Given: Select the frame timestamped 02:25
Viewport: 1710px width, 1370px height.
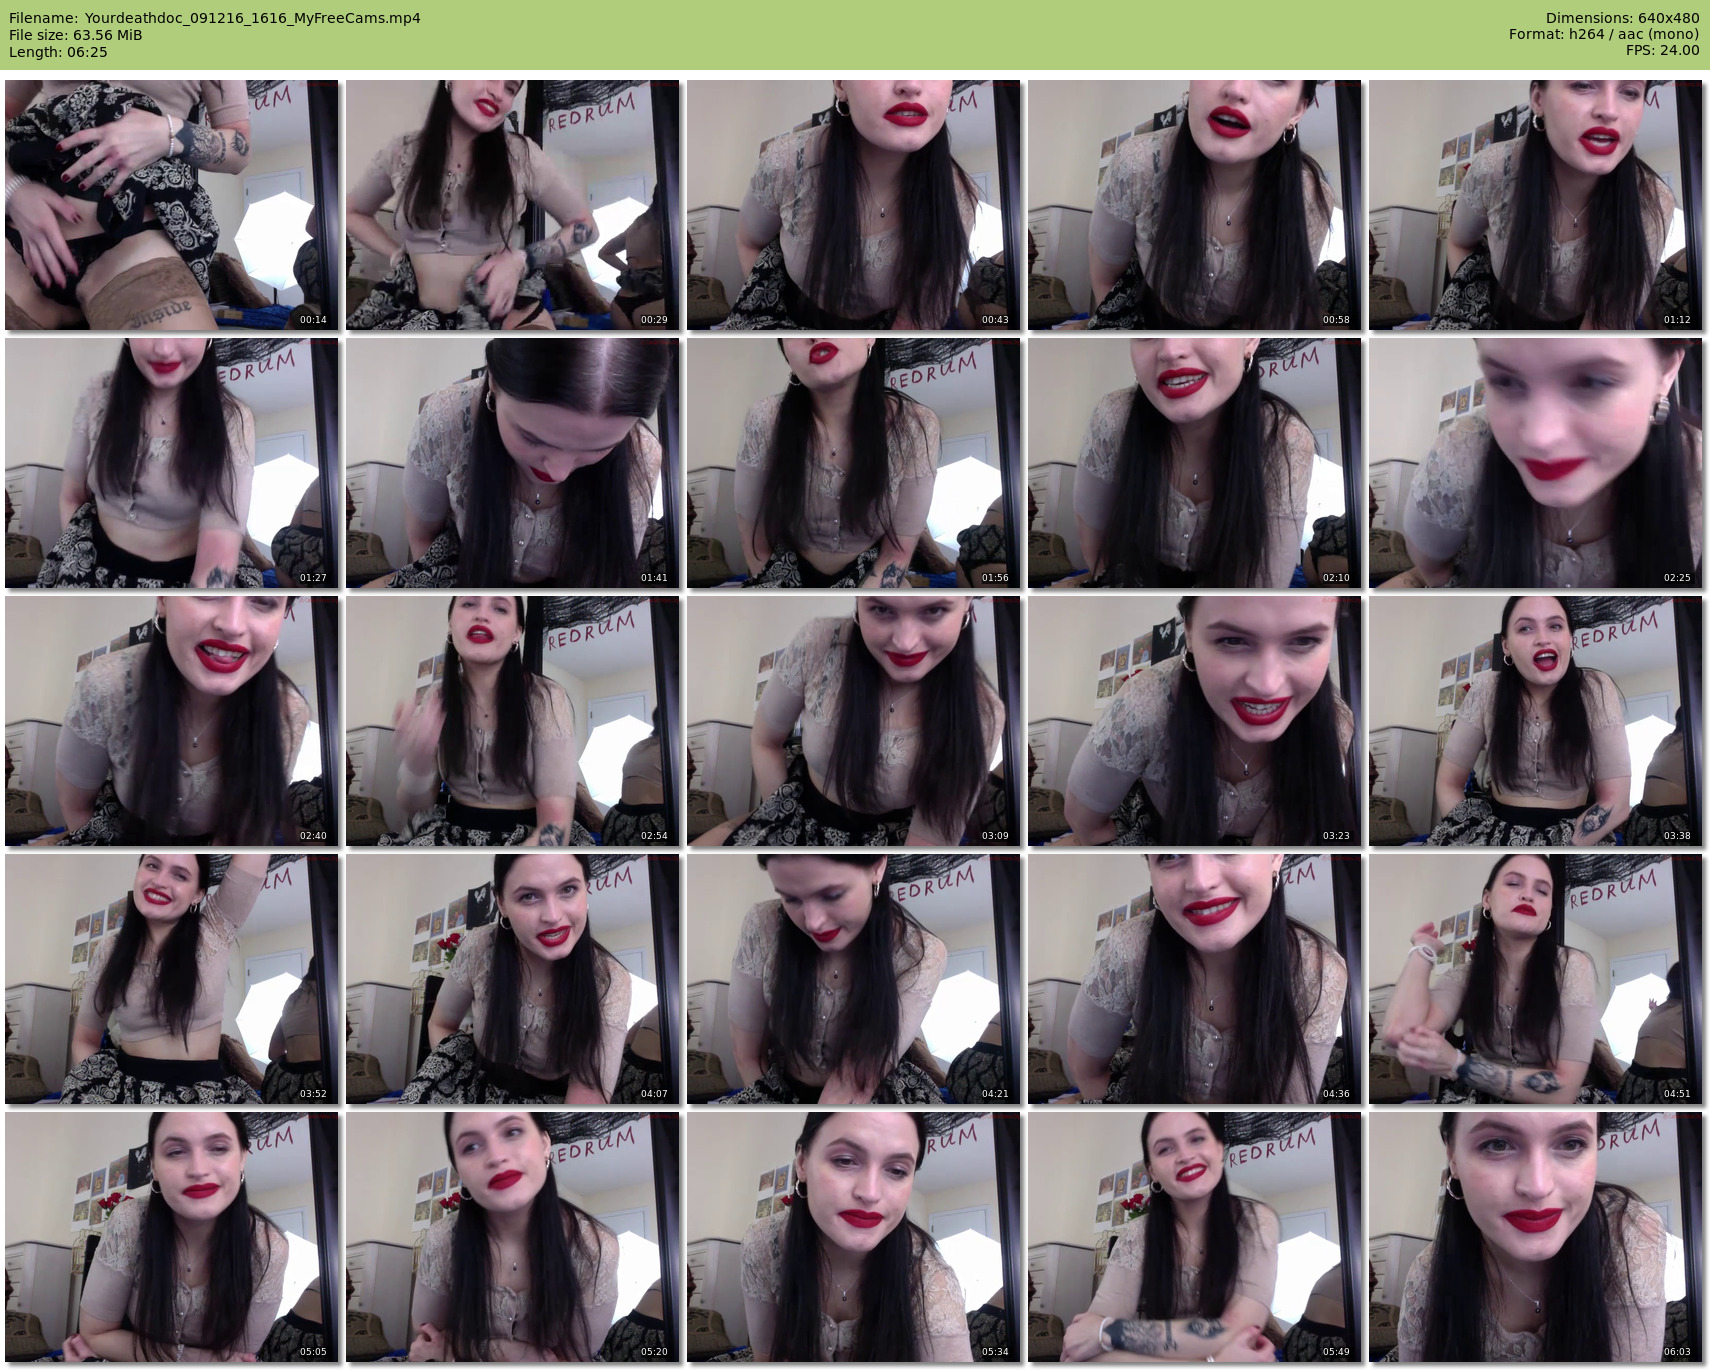Looking at the screenshot, I should coord(1535,463).
